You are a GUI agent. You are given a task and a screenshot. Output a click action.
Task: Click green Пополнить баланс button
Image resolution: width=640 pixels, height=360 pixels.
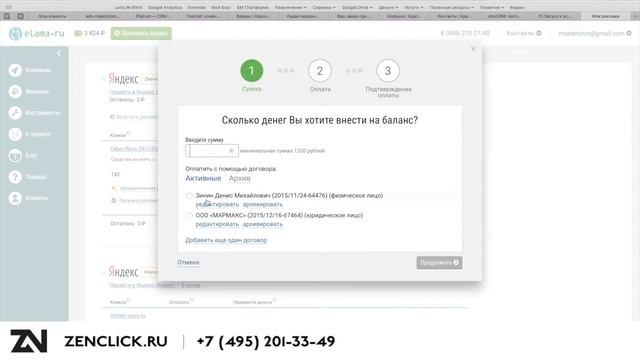(x=141, y=33)
